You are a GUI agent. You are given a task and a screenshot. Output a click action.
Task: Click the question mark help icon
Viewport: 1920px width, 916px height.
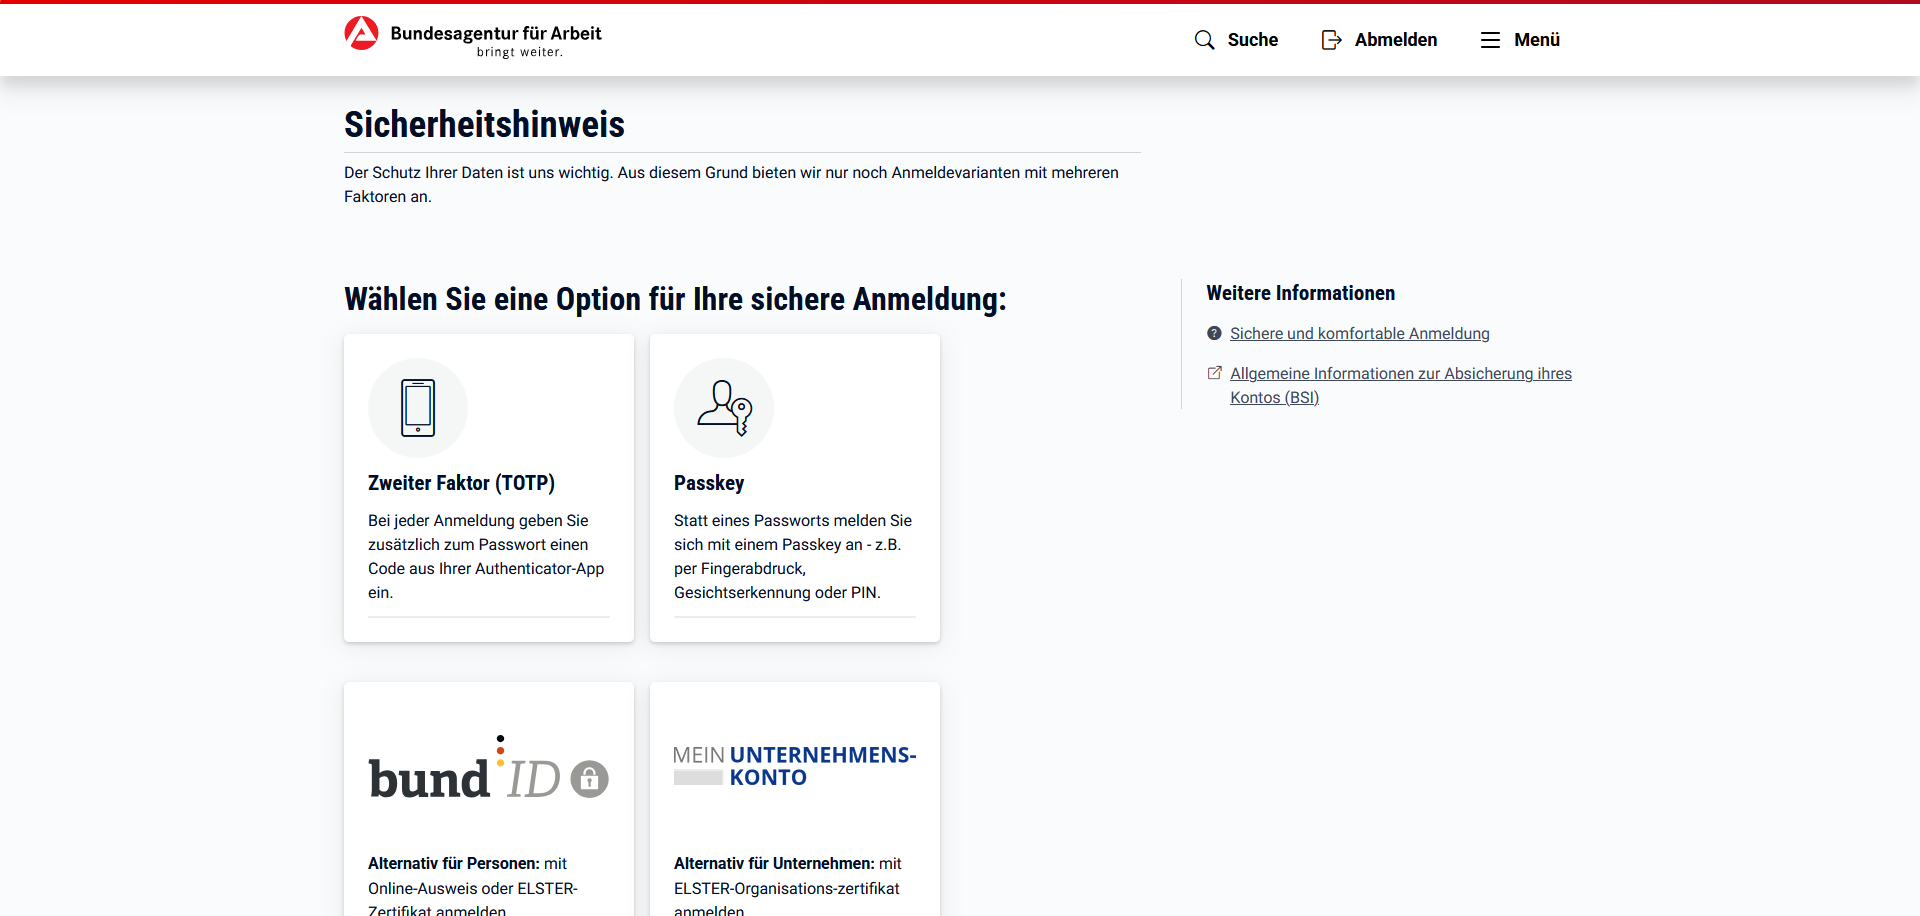point(1214,334)
